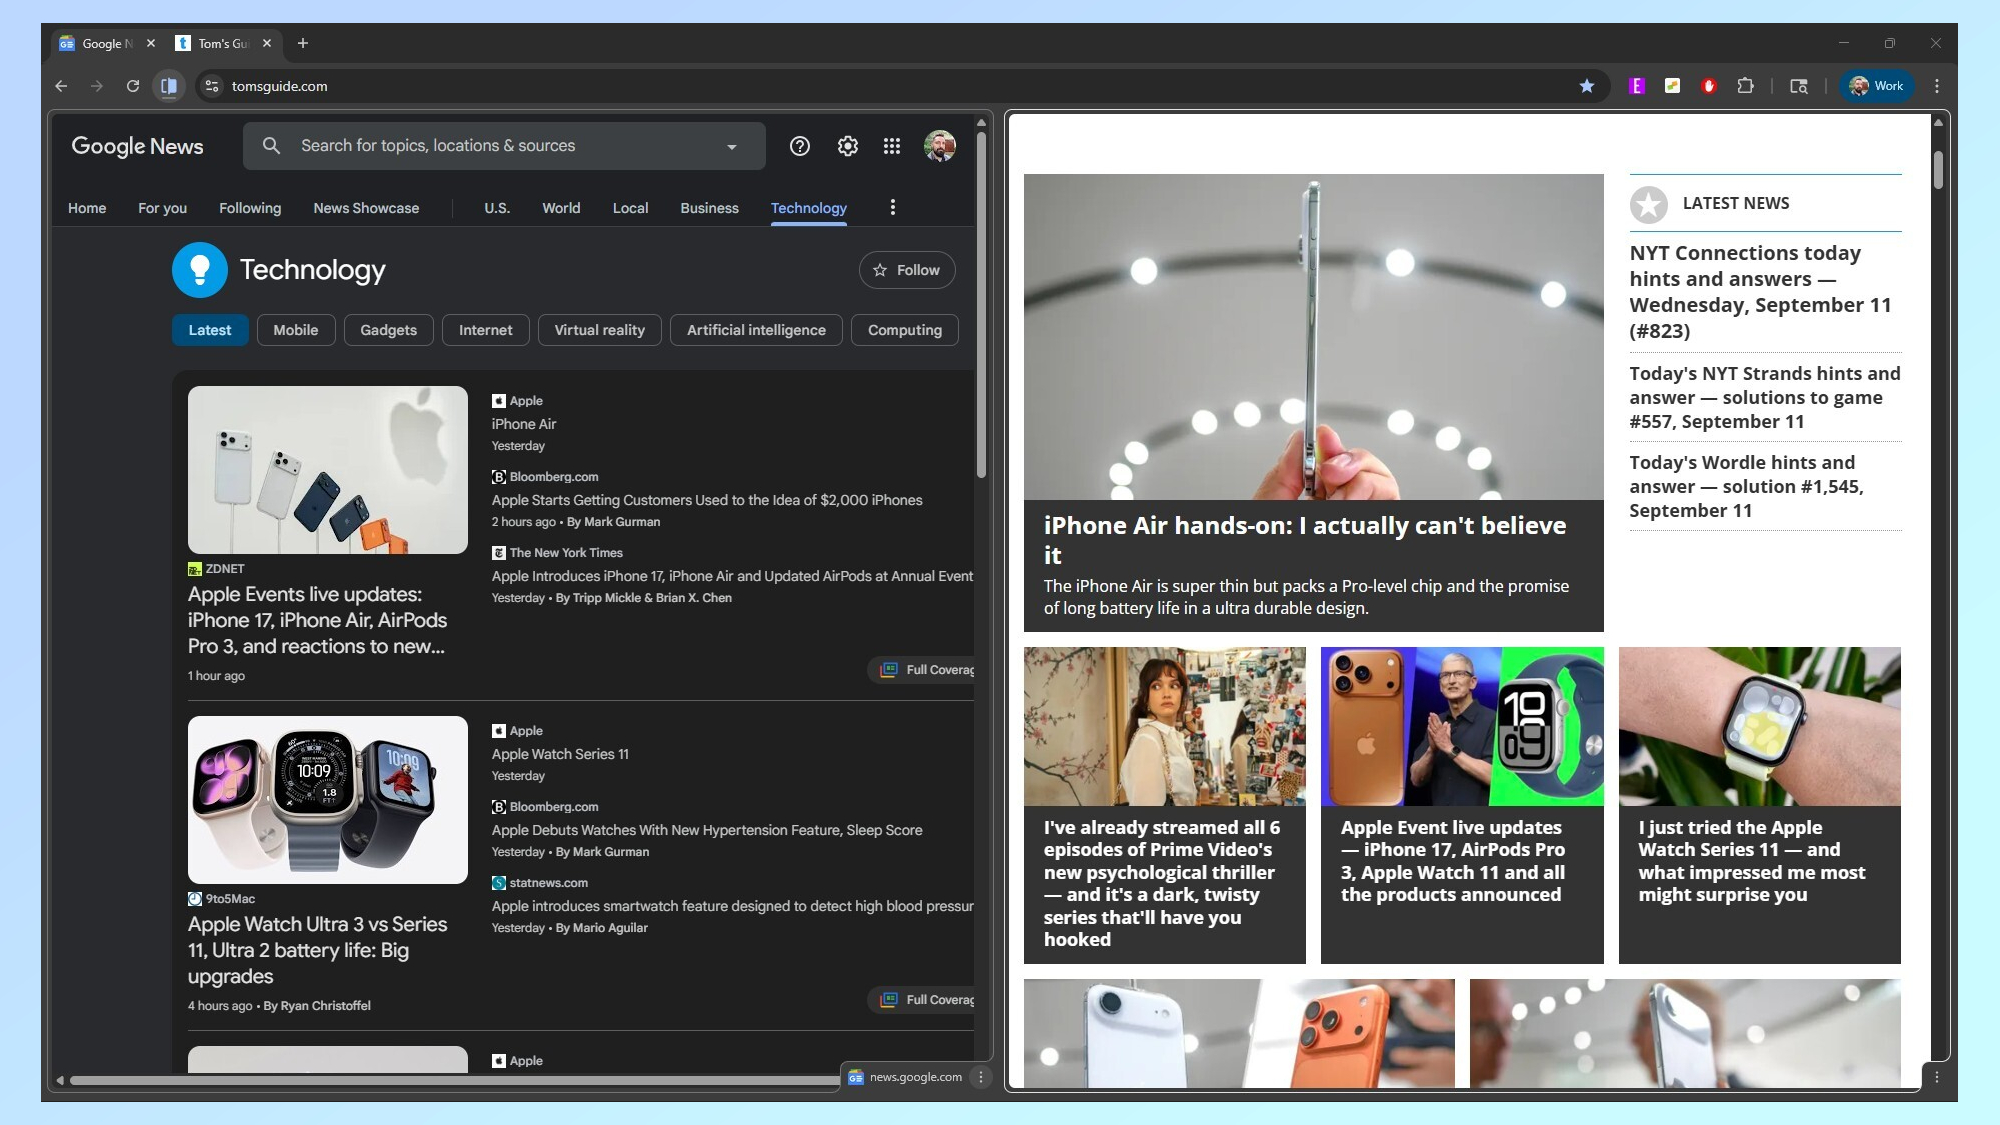Switch to the Tom's Guide browser tab
This screenshot has height=1125, width=2000.
221,43
